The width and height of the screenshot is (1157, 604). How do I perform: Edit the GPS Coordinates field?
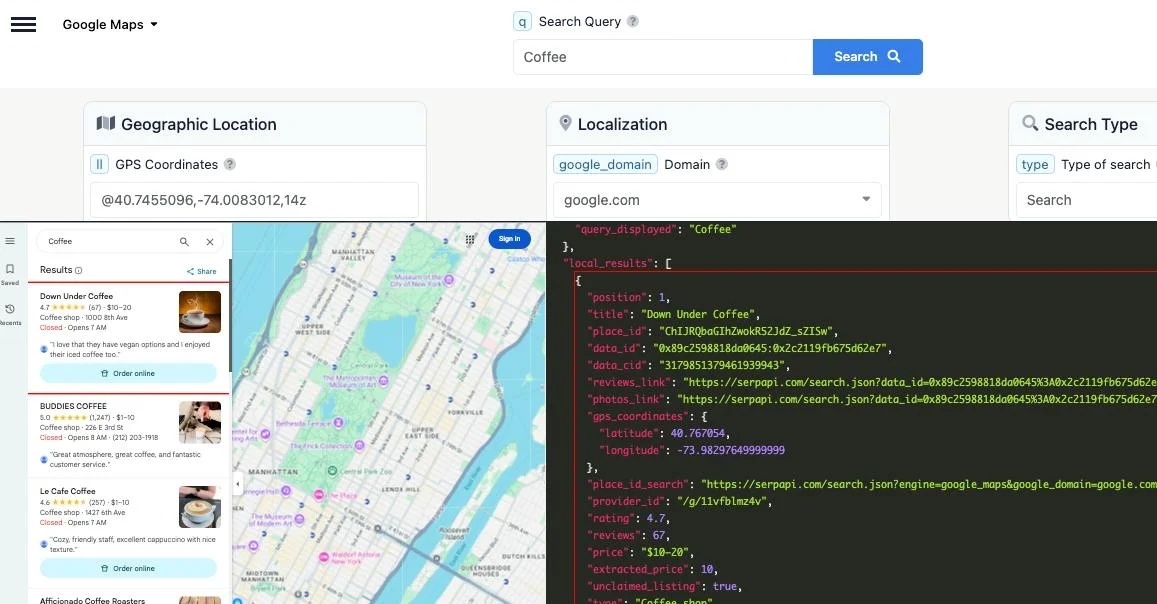point(255,200)
